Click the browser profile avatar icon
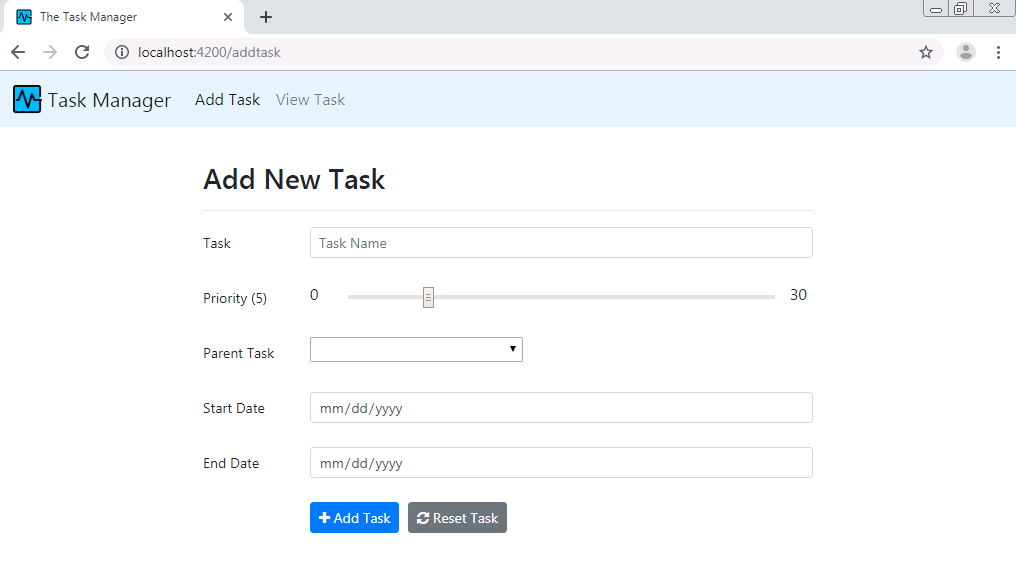Screen dimensions: 1016x576 (x=965, y=51)
